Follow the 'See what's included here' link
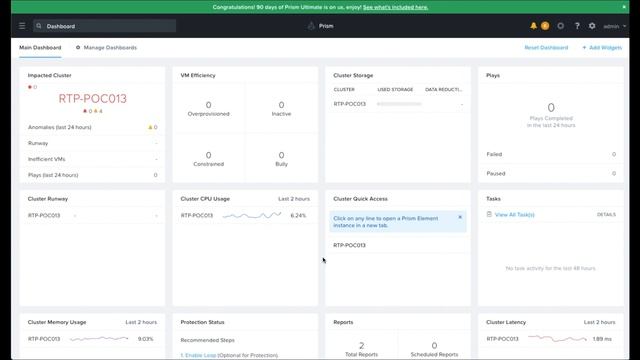 [x=395, y=7]
